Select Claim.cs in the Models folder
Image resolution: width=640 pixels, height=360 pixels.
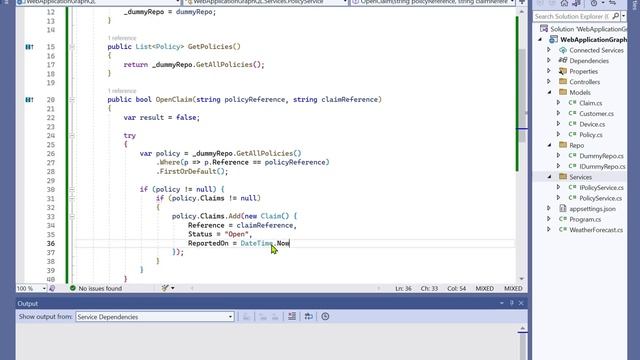click(x=591, y=103)
